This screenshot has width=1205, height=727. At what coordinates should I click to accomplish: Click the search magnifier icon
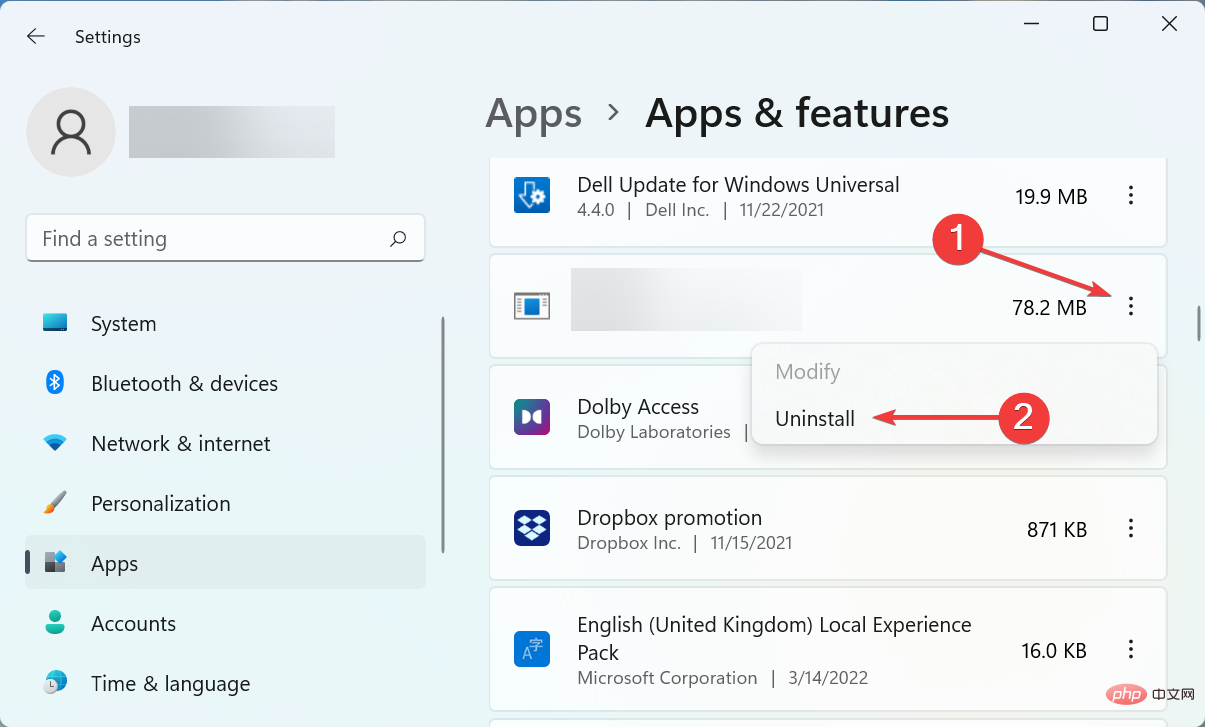pos(398,239)
